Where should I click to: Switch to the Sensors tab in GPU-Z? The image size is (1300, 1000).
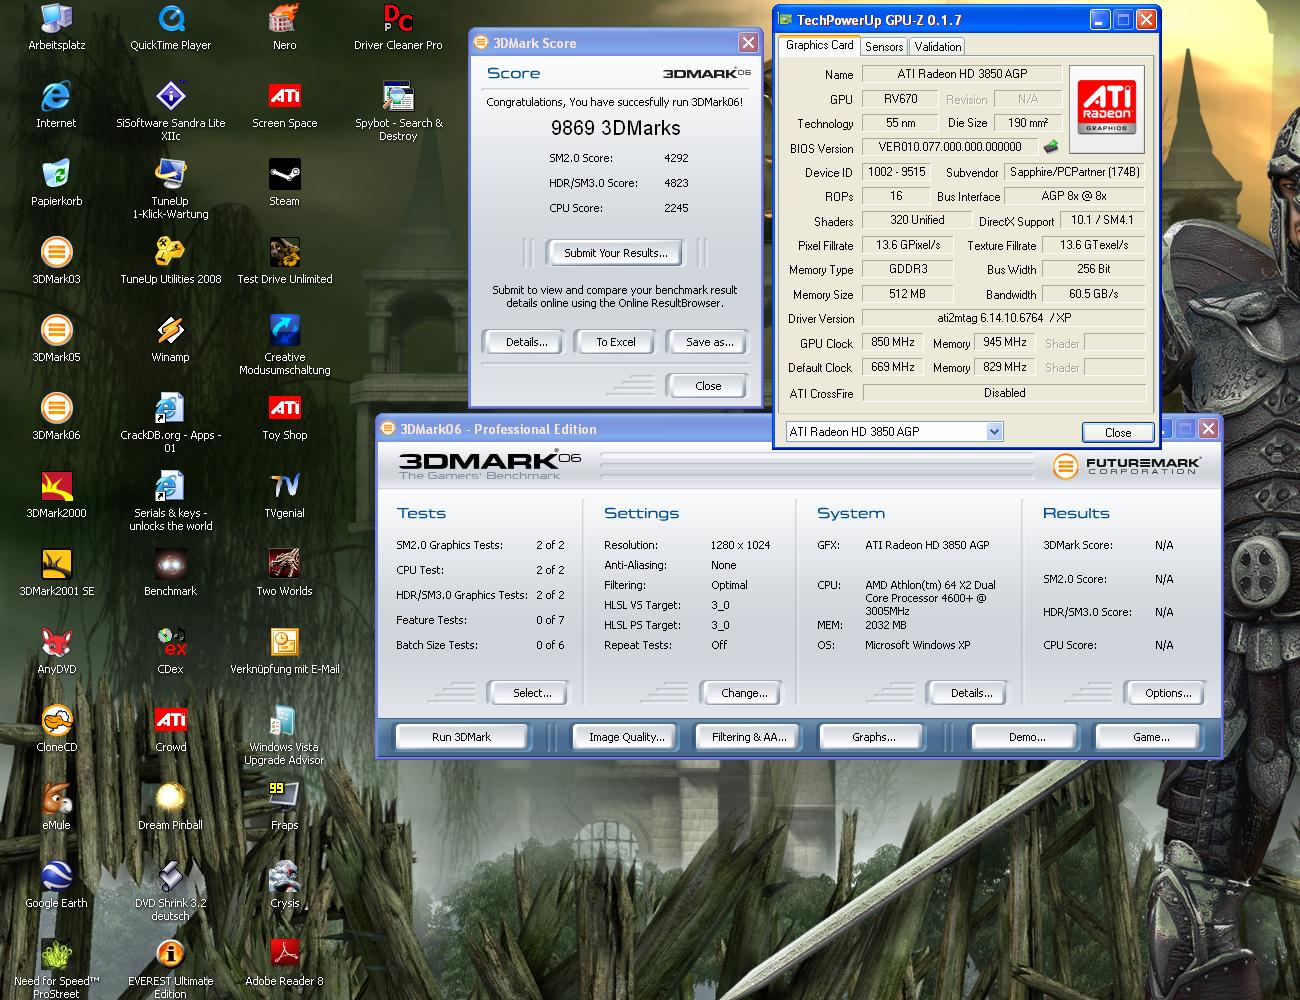pyautogui.click(x=884, y=46)
